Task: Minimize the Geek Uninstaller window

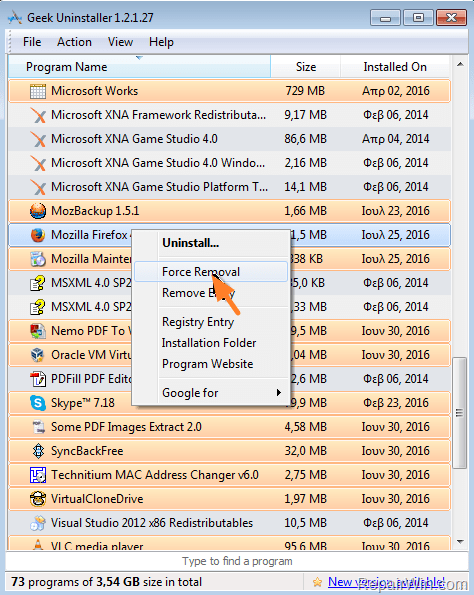Action: 385,17
